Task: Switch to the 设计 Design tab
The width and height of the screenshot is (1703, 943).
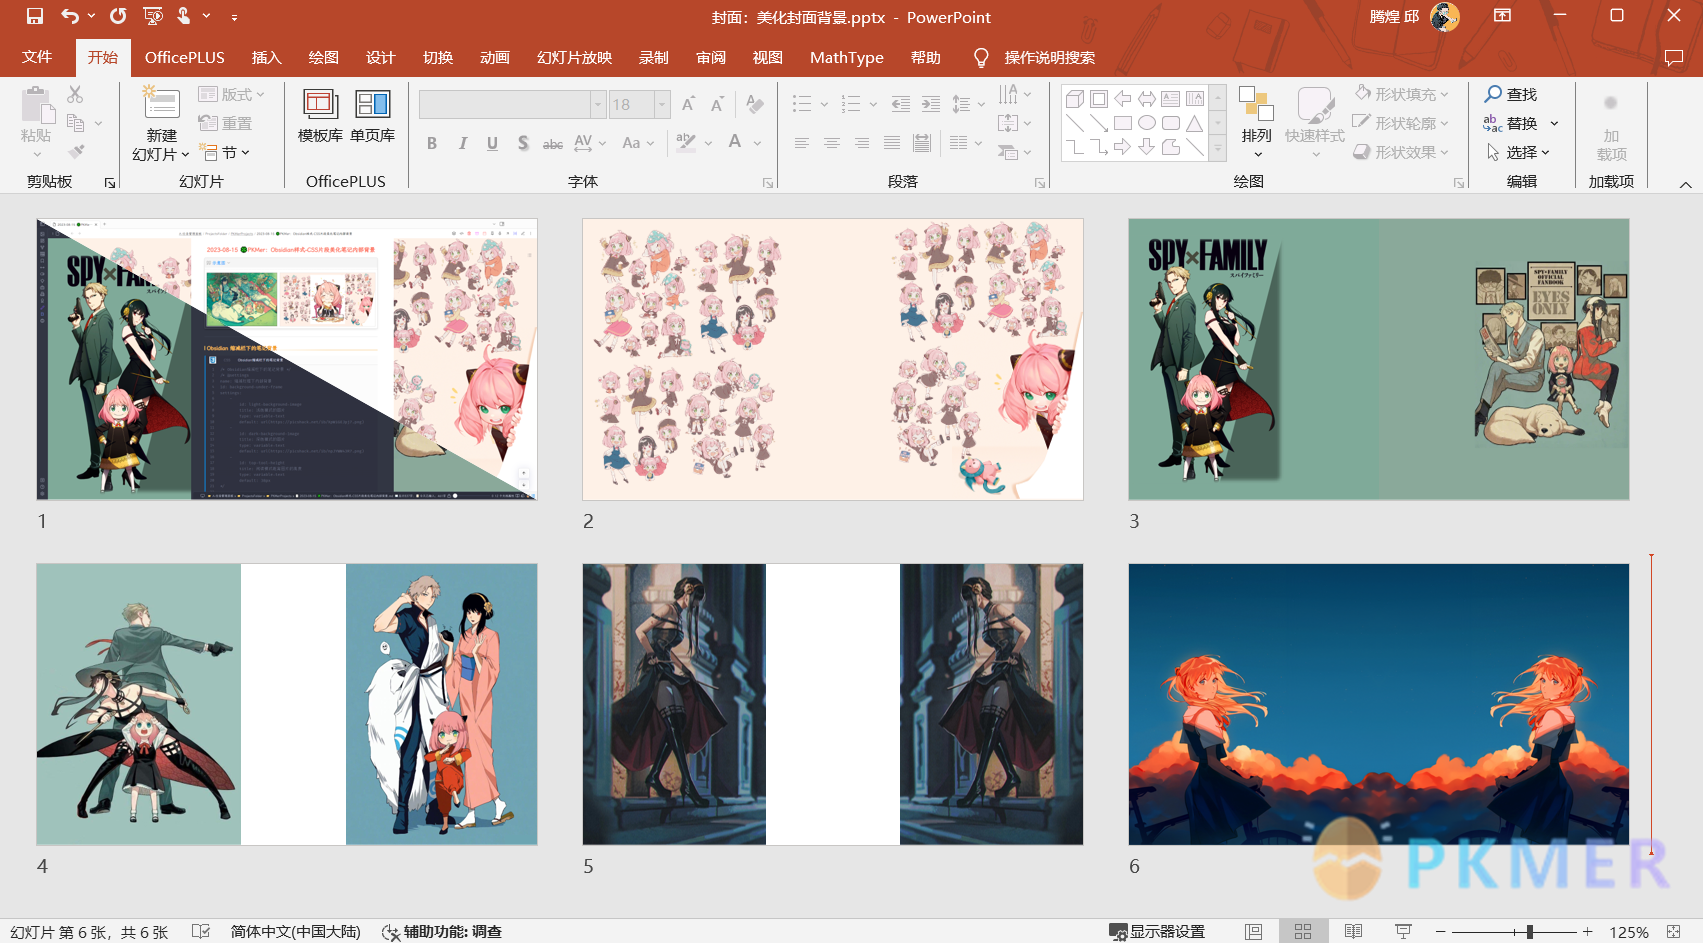Action: pos(380,57)
